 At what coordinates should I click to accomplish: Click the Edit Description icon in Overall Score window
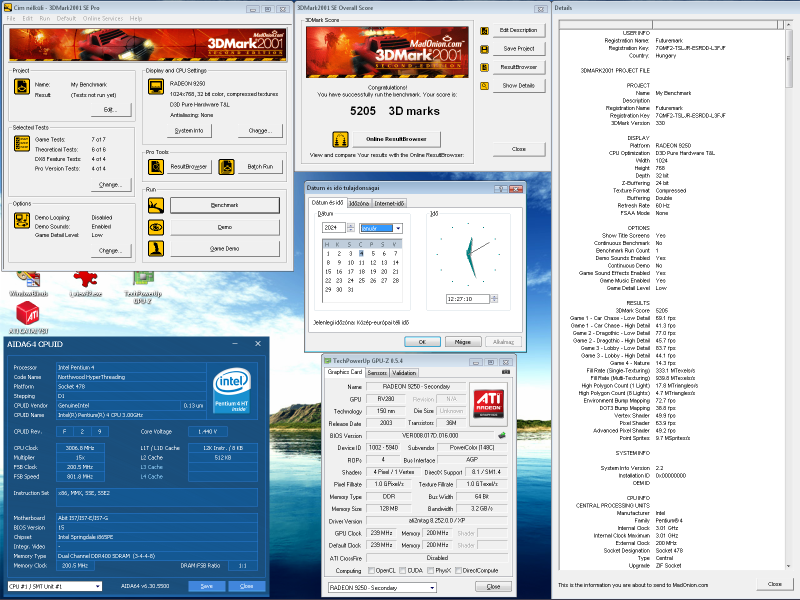pos(484,31)
